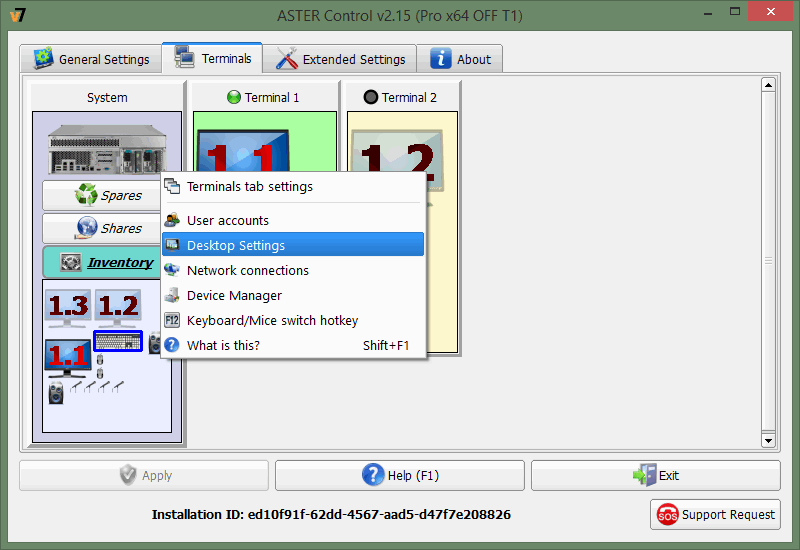Click the Inventory gear icon

point(71,262)
